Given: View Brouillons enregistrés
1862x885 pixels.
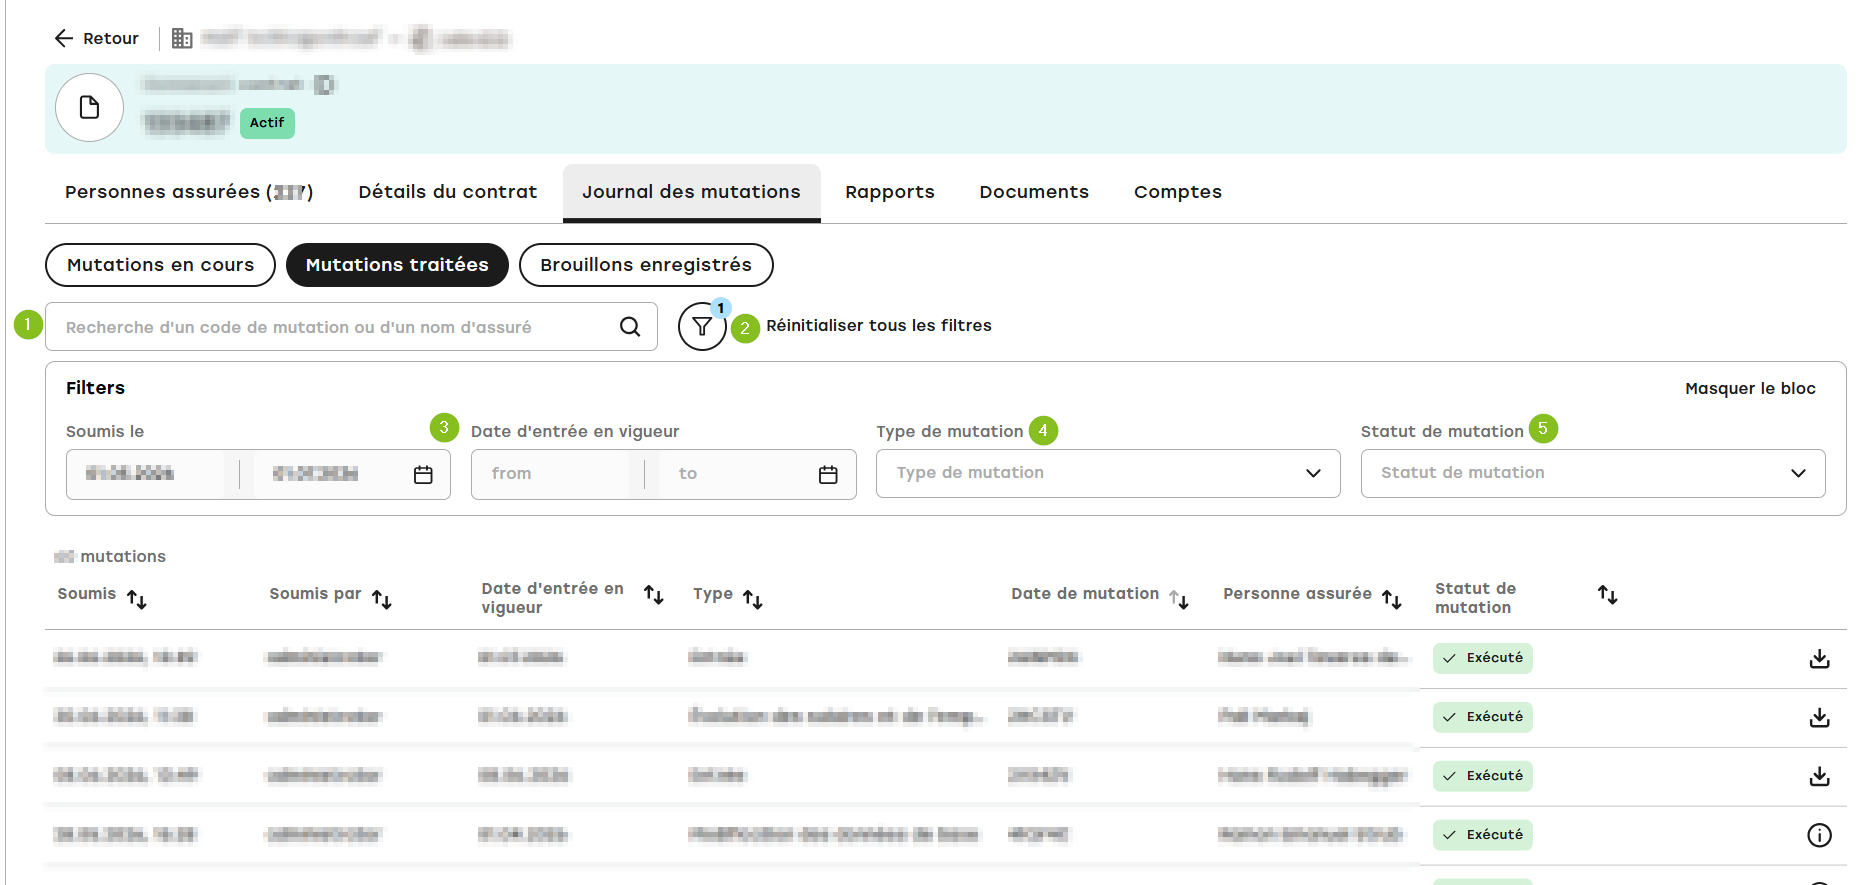Looking at the screenshot, I should (x=646, y=265).
